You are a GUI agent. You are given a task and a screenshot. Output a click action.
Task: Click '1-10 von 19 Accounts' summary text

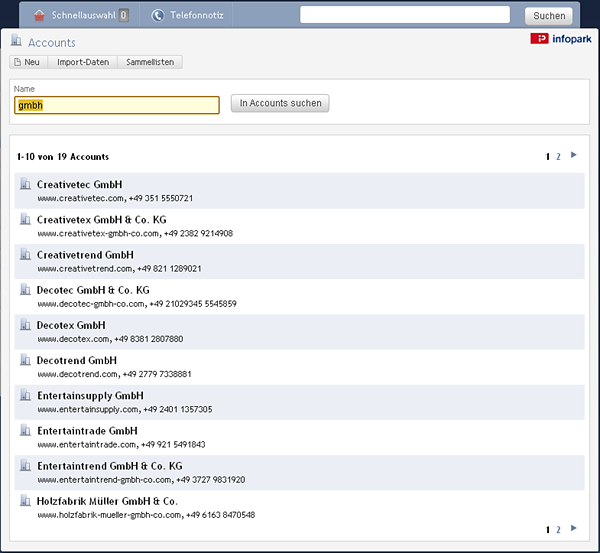click(63, 157)
